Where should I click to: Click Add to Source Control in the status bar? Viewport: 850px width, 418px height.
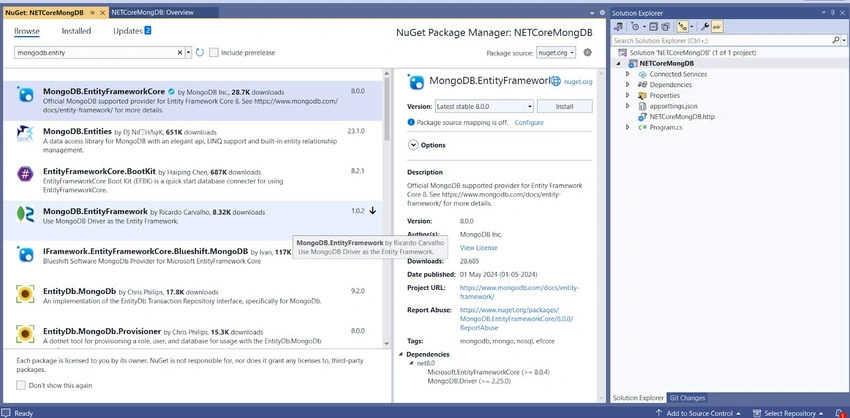pyautogui.click(x=698, y=413)
